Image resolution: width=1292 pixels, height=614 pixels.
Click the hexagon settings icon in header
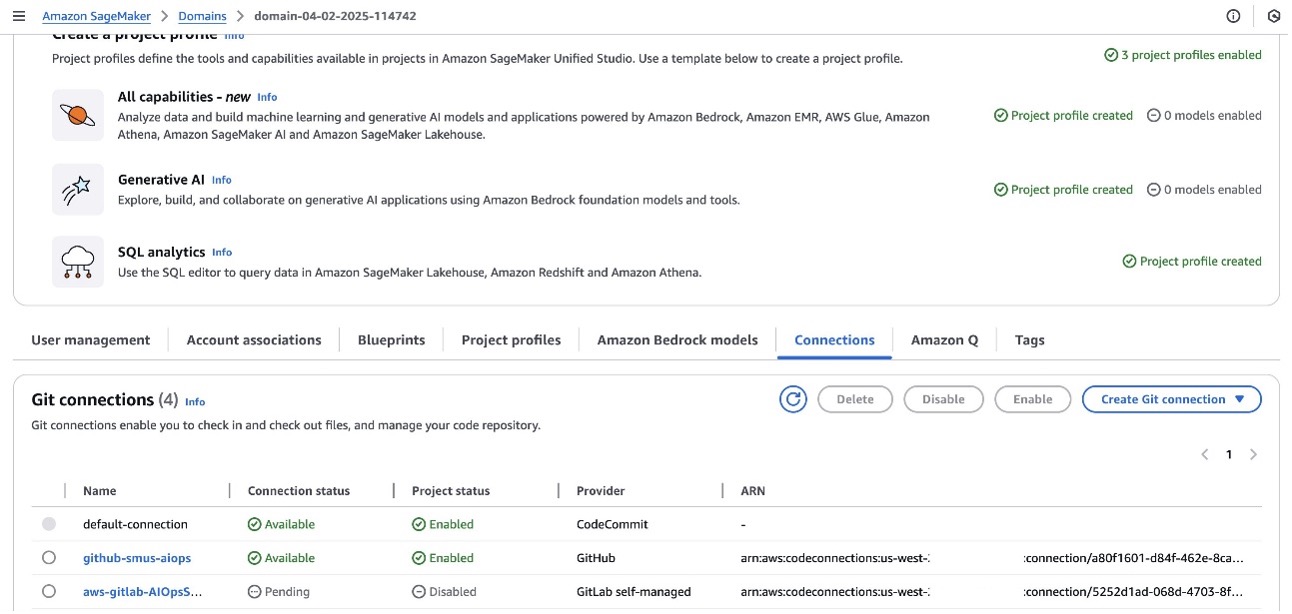1273,16
